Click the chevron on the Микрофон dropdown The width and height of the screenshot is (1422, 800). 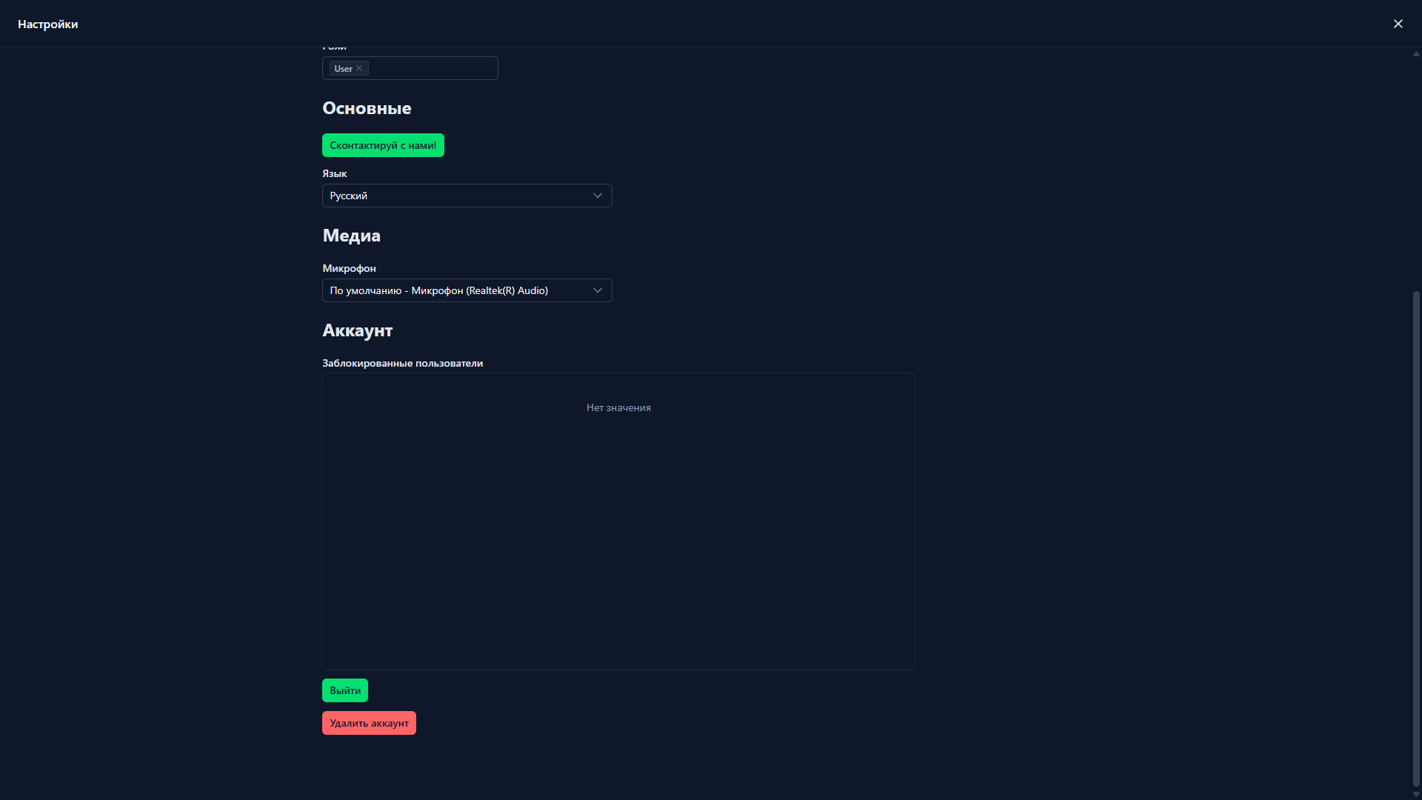[x=597, y=290]
